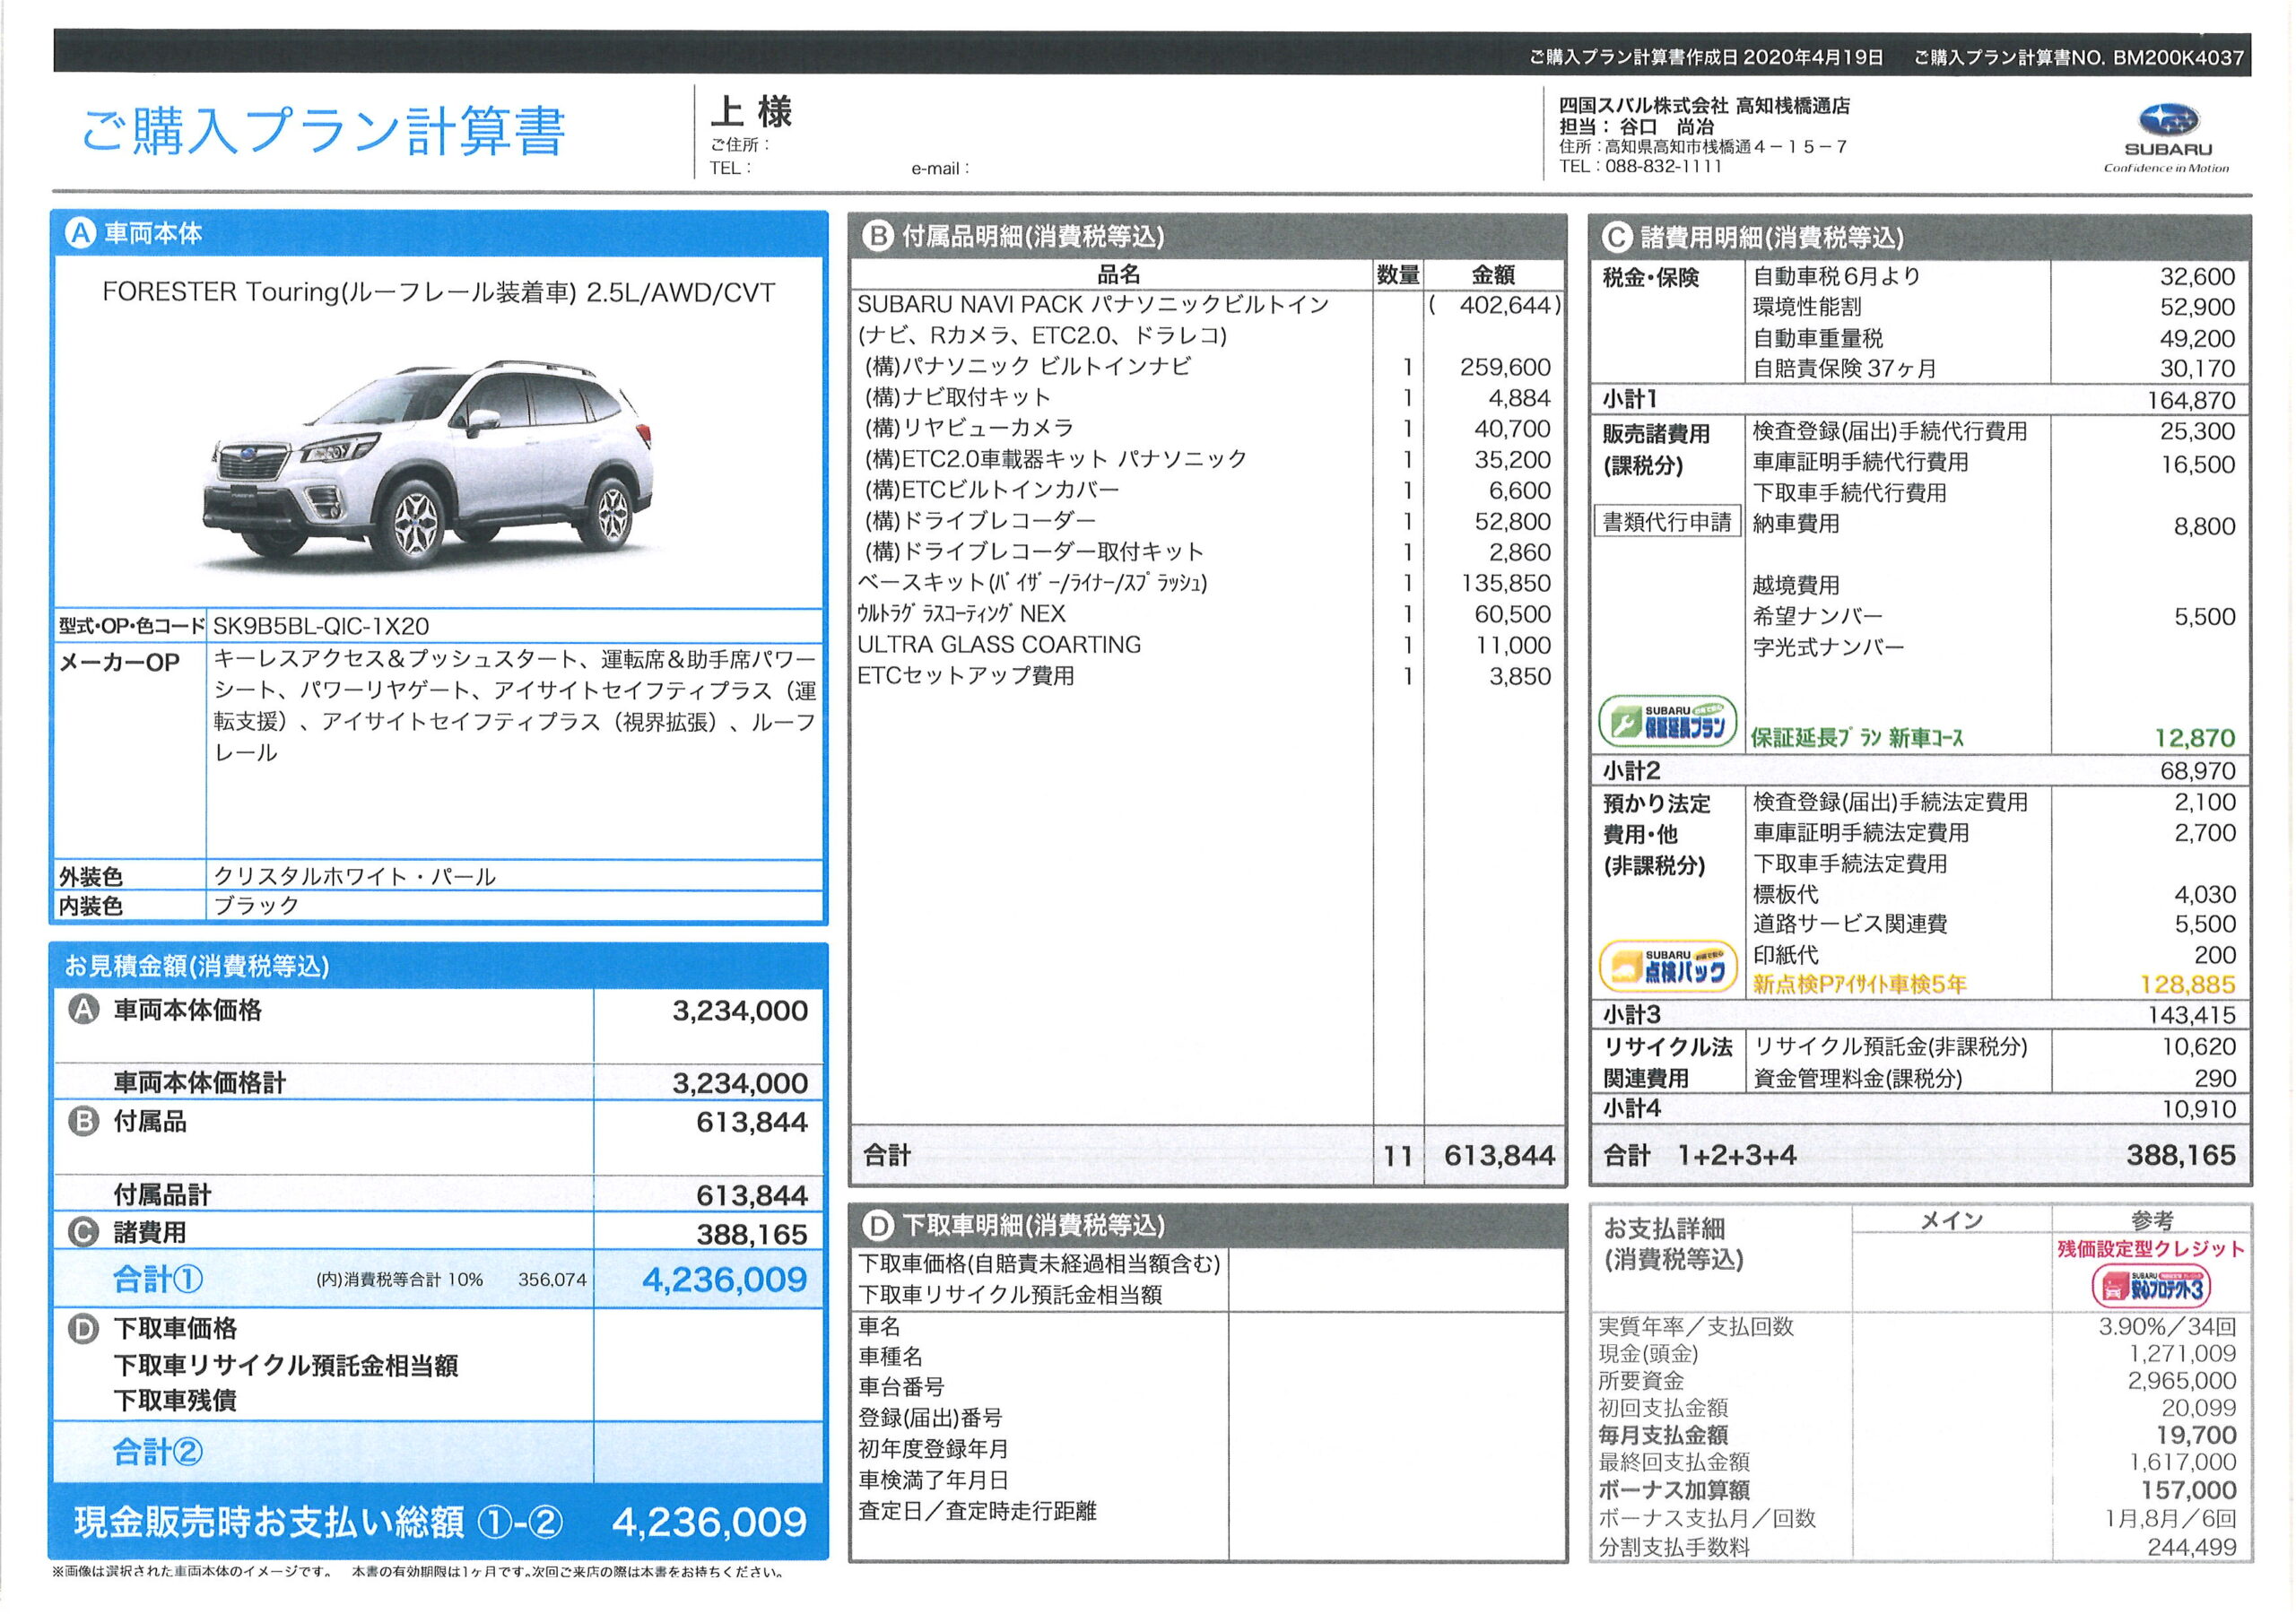Click the 合計 1+2+3+4 amount 388,165
2296x1623 pixels.
click(x=2181, y=1156)
